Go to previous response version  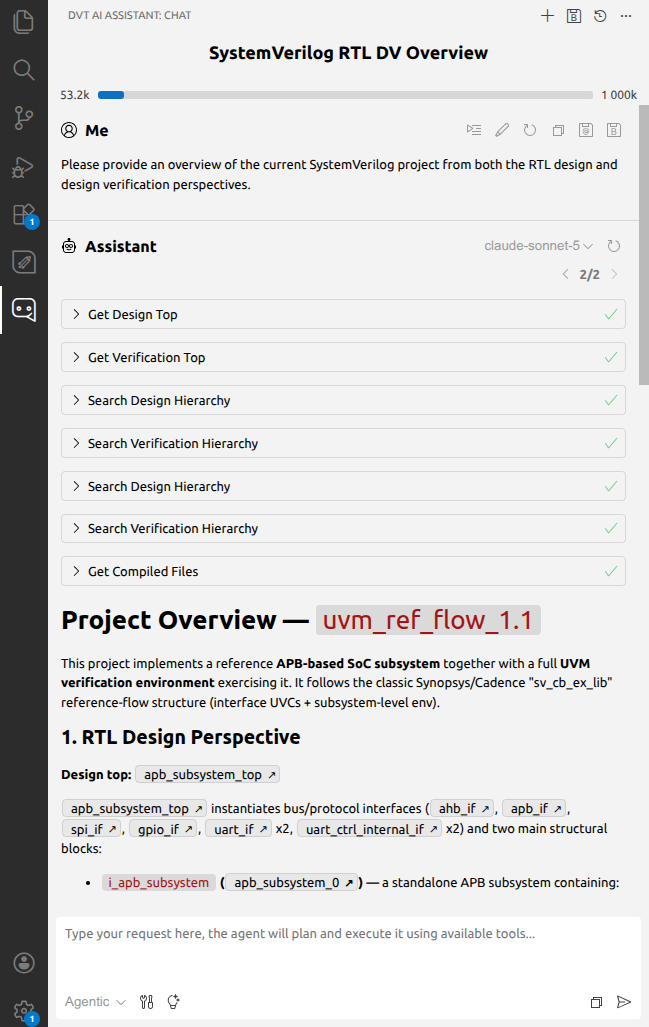tap(565, 274)
